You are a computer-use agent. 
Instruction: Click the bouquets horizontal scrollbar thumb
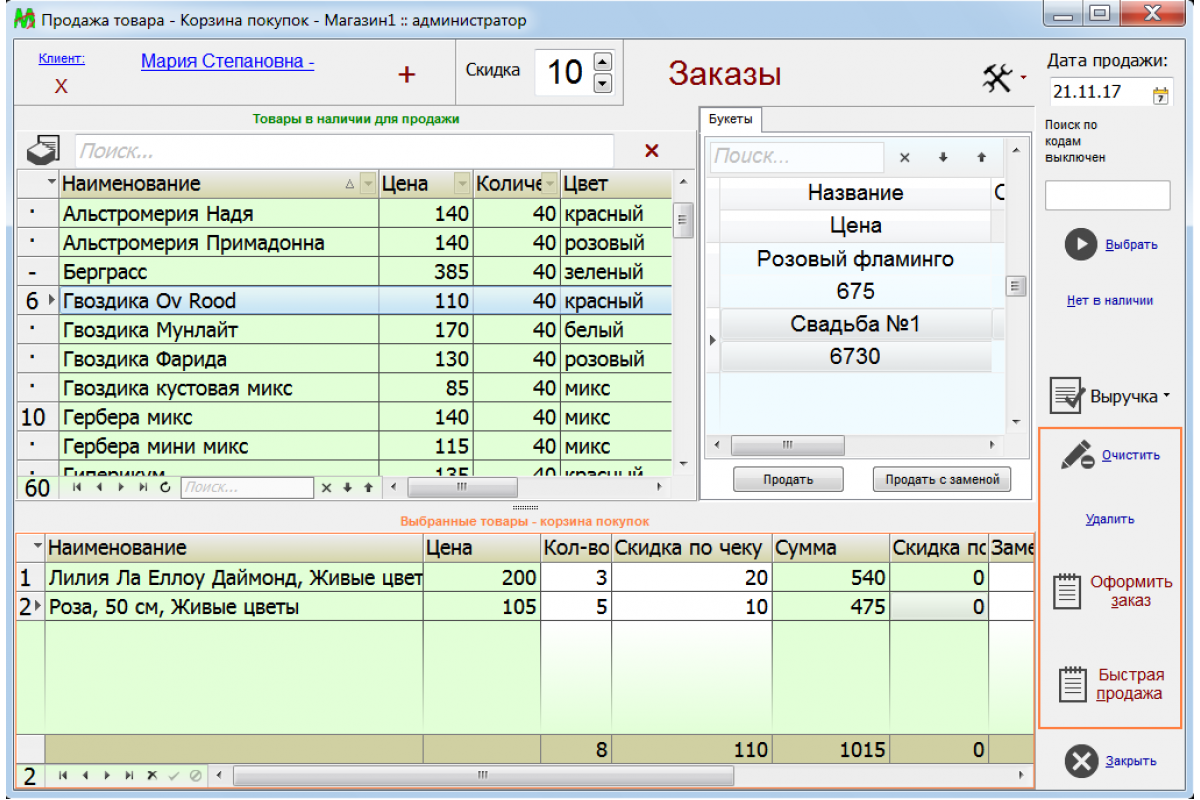point(787,444)
